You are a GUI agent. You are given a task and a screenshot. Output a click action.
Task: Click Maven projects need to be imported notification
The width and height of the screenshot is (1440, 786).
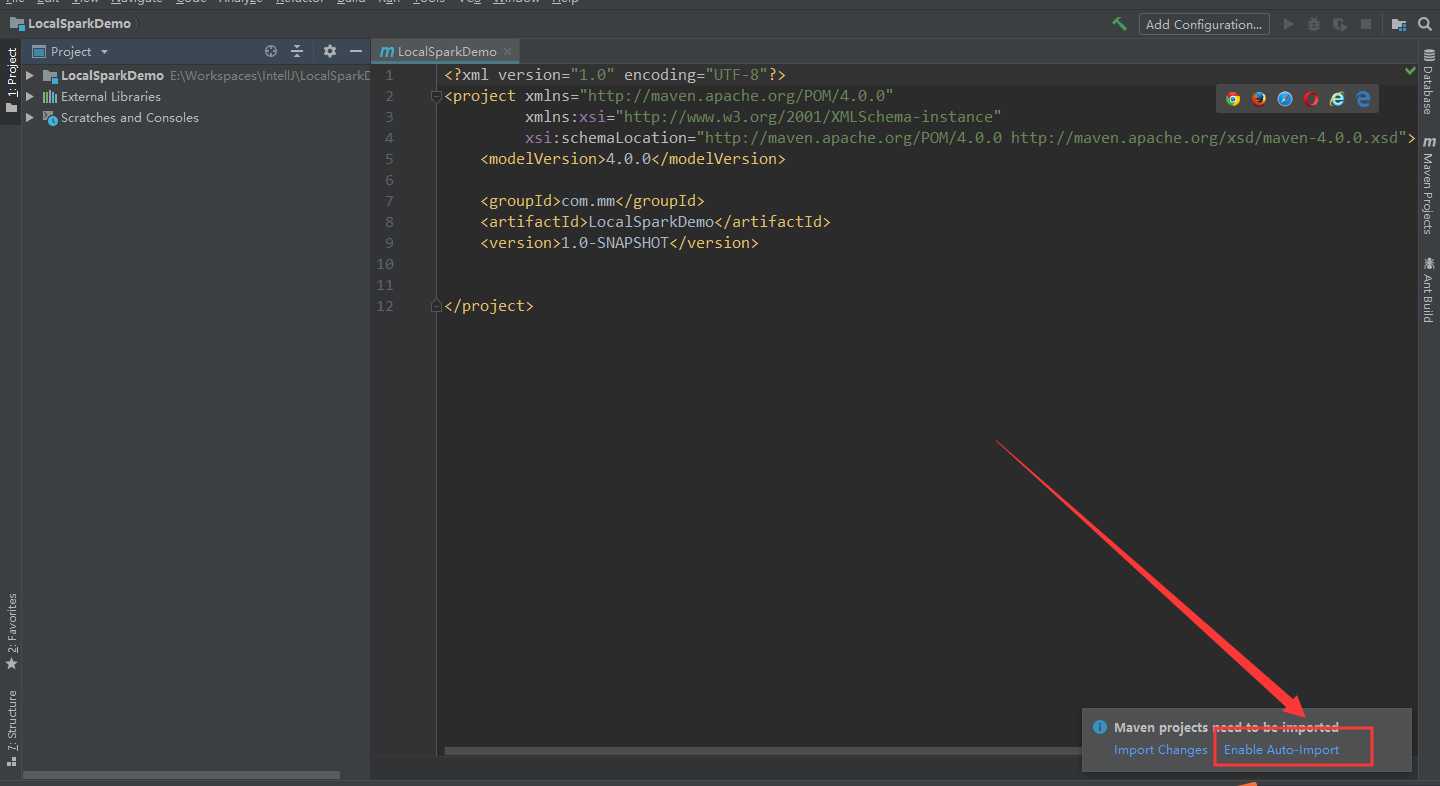(x=1226, y=727)
